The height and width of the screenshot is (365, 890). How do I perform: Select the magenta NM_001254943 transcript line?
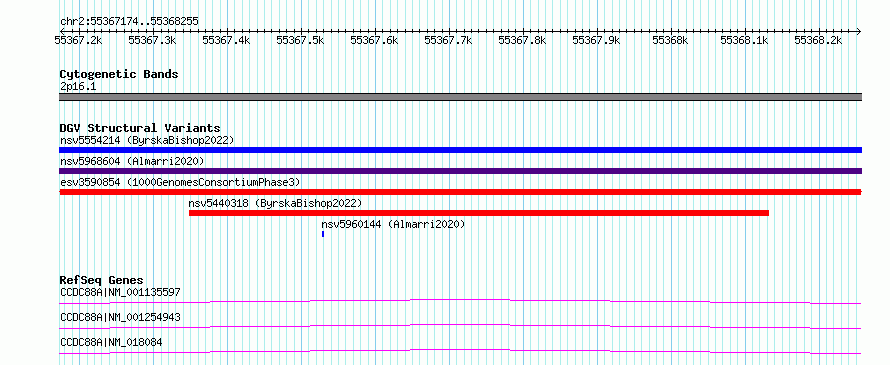pos(460,326)
